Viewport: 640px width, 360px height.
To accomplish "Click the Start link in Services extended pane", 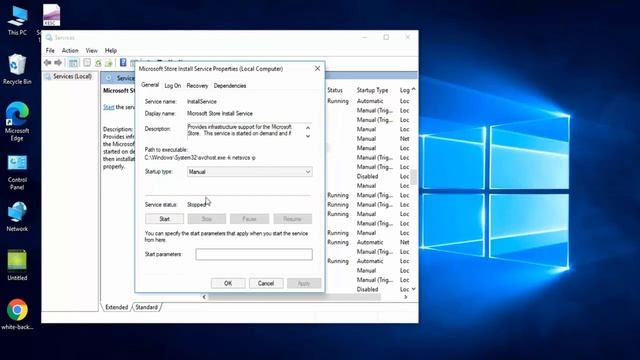I will coord(108,107).
